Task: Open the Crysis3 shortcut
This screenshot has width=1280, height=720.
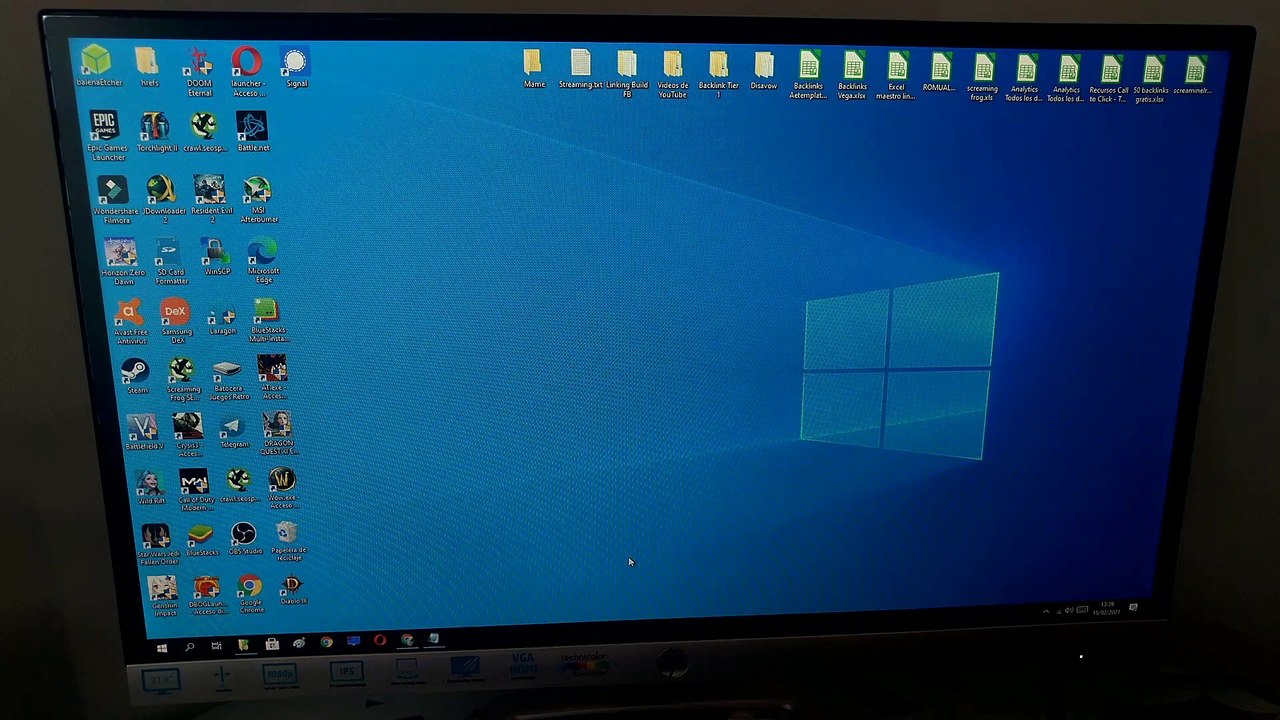Action: [188, 436]
